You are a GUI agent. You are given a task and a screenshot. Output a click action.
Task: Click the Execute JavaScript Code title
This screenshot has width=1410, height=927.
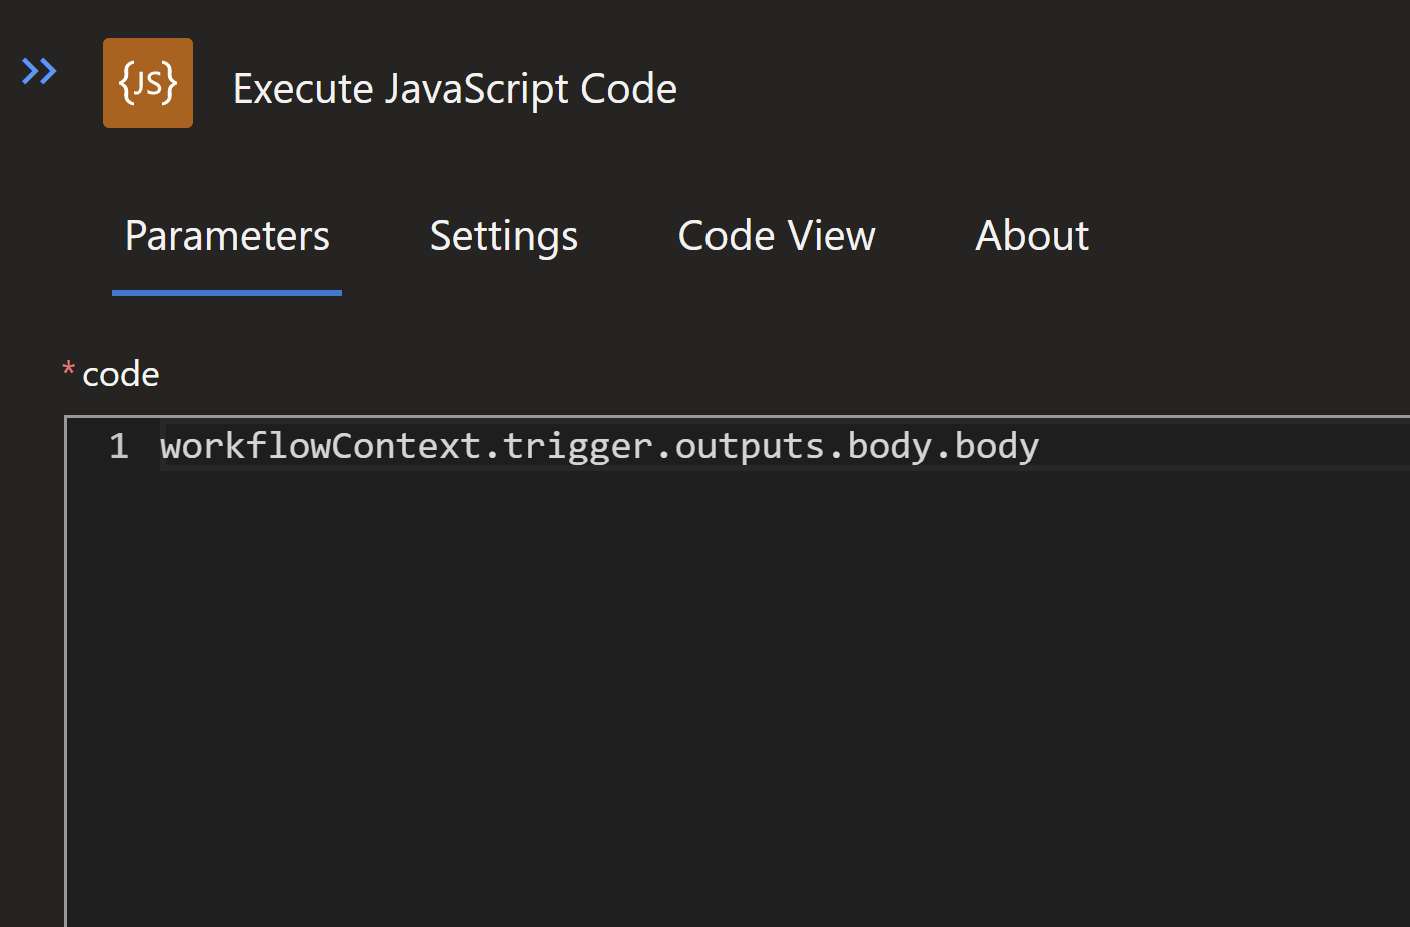tap(454, 89)
